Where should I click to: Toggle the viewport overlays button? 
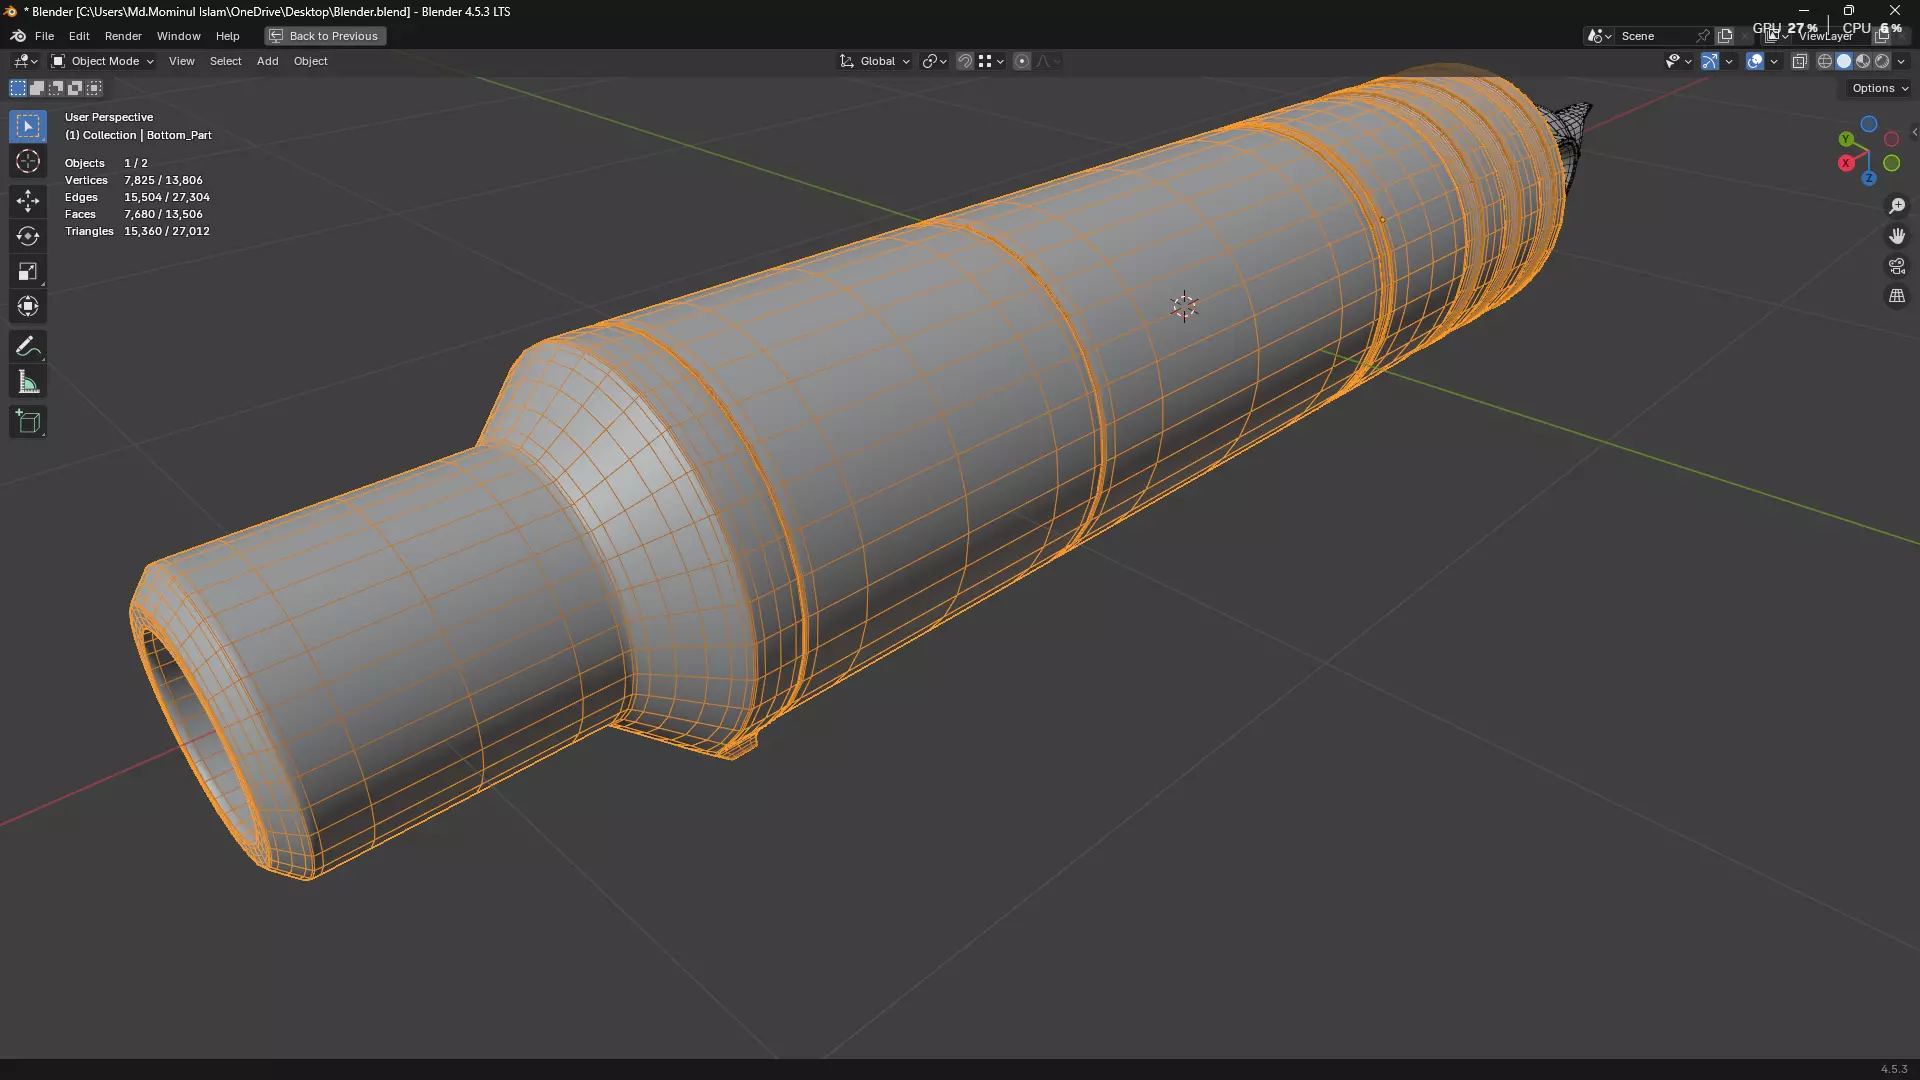pos(1755,61)
